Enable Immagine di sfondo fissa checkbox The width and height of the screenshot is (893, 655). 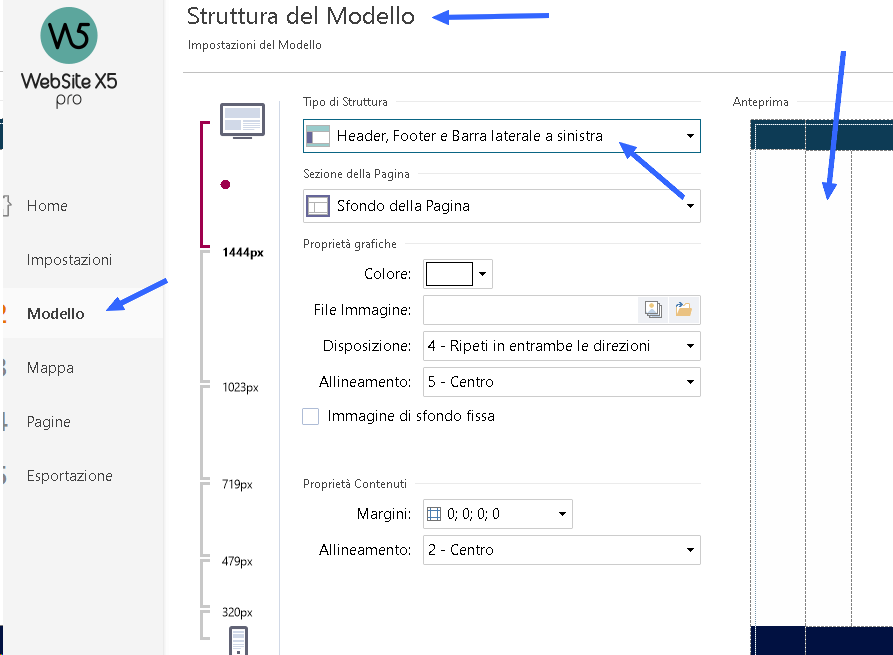pos(310,416)
